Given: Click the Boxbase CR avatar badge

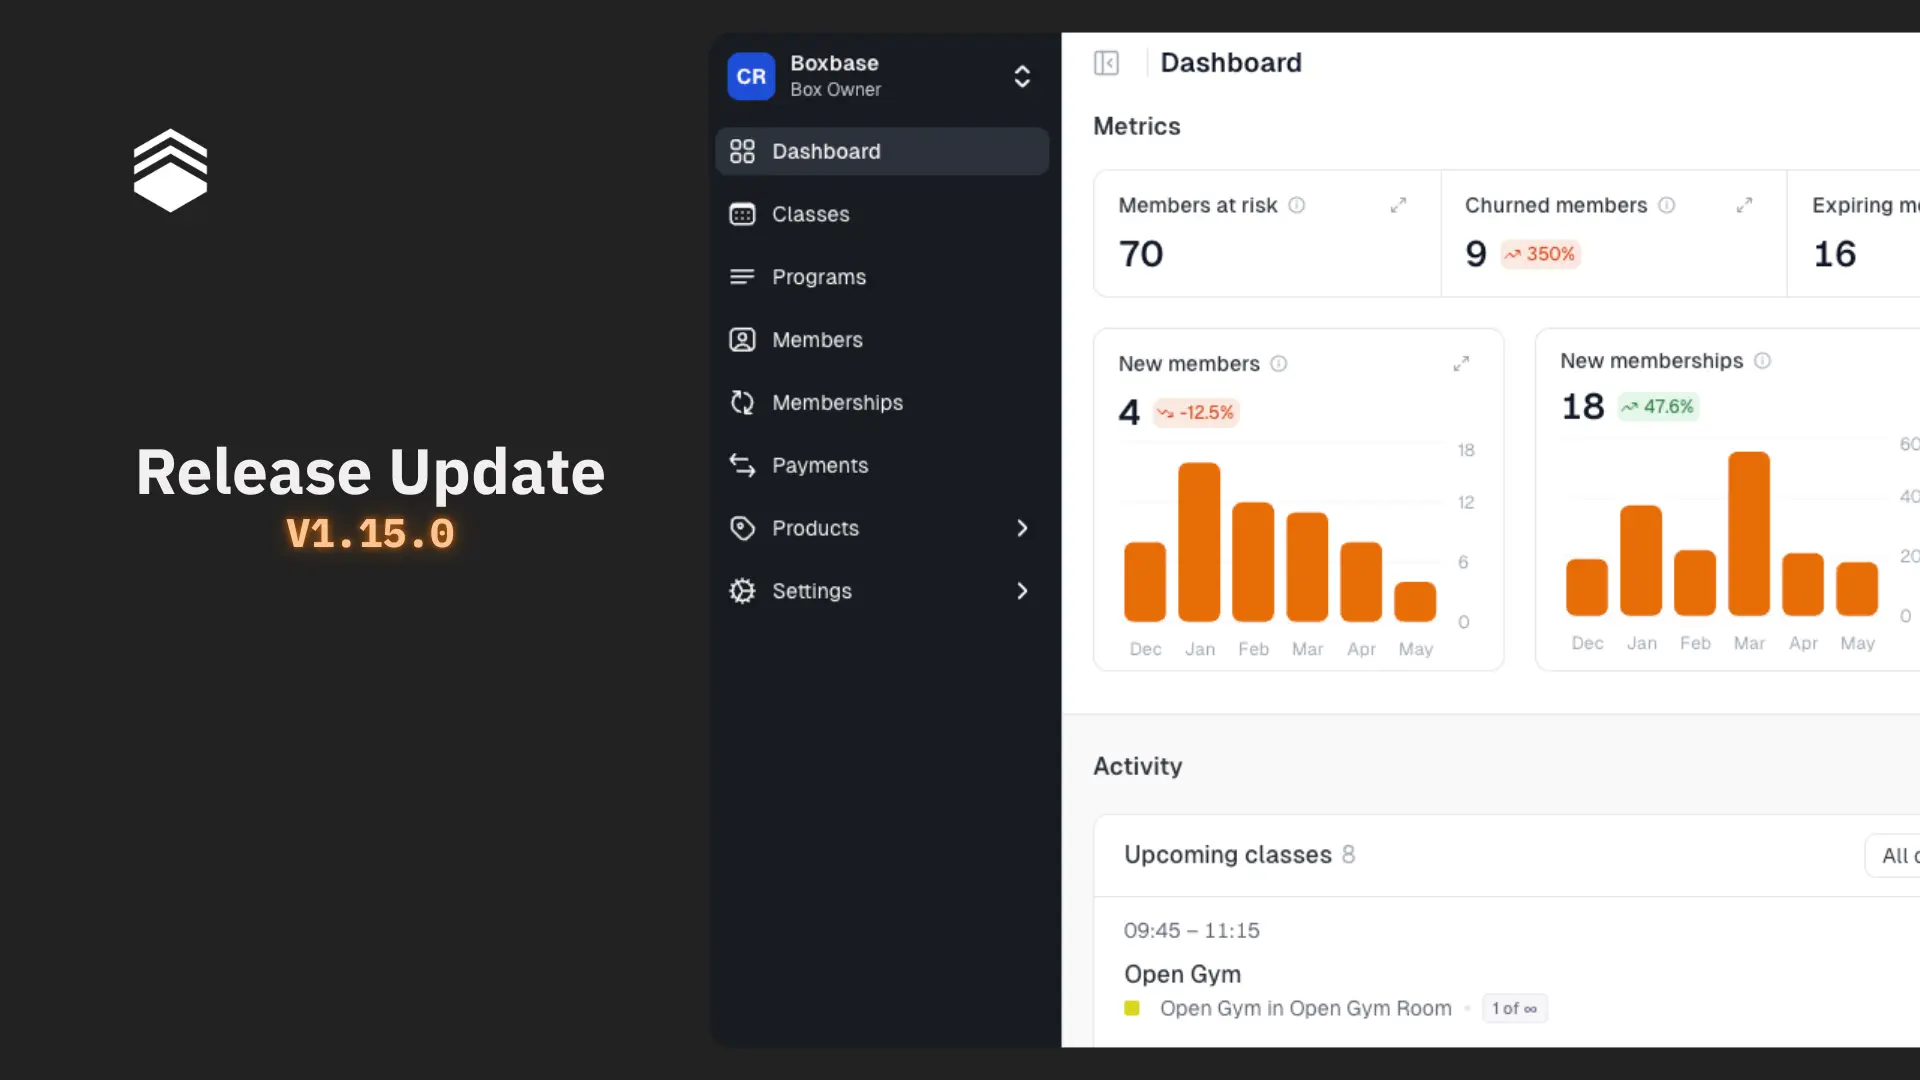Looking at the screenshot, I should pos(750,76).
